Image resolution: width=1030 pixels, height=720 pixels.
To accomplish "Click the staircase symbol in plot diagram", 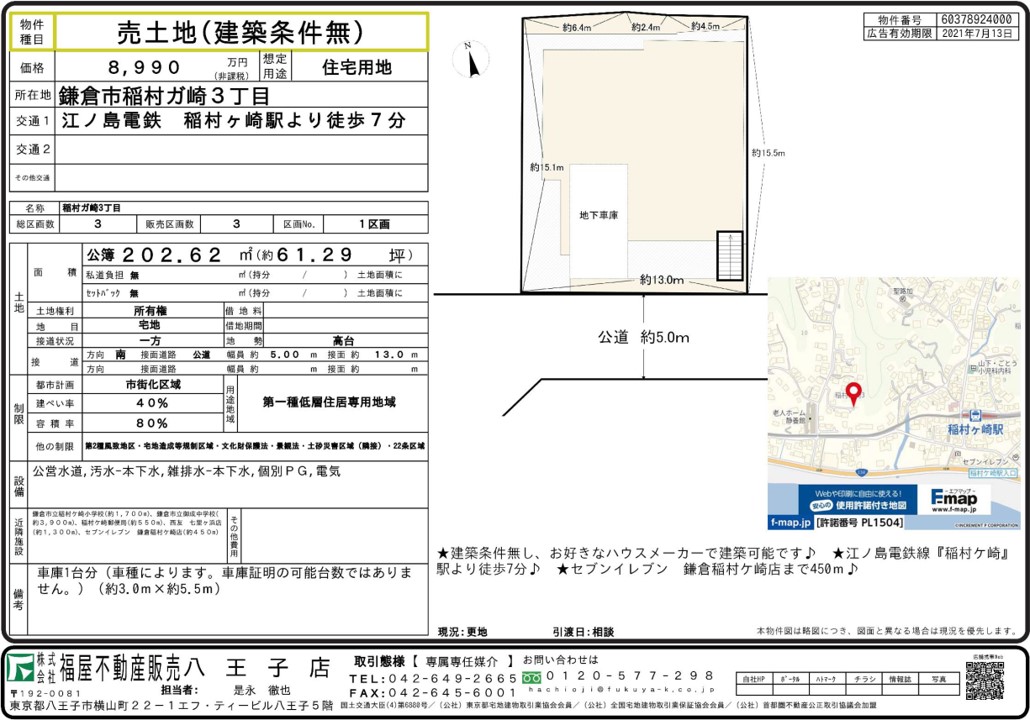I will tap(731, 258).
